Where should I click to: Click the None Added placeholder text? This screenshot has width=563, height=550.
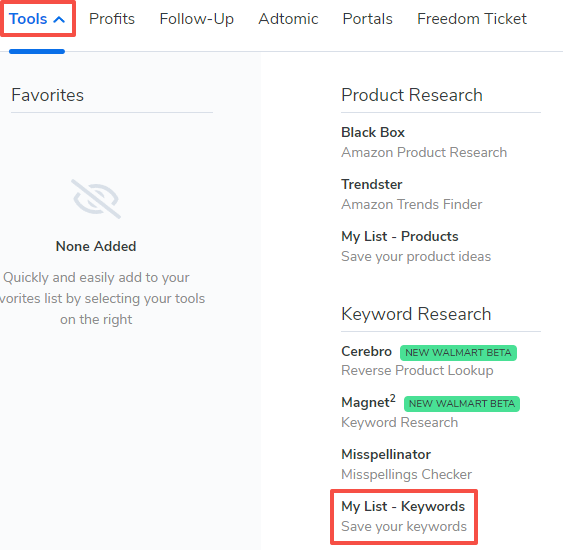pos(96,246)
